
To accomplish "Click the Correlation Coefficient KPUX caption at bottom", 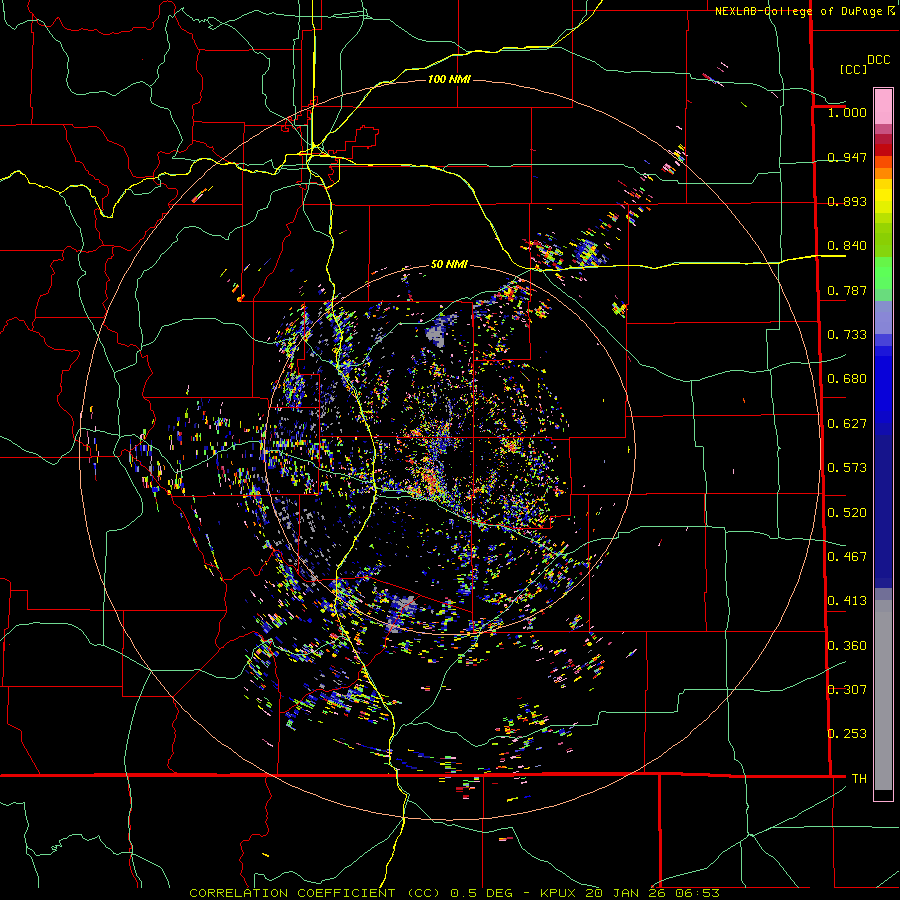I will [454, 893].
